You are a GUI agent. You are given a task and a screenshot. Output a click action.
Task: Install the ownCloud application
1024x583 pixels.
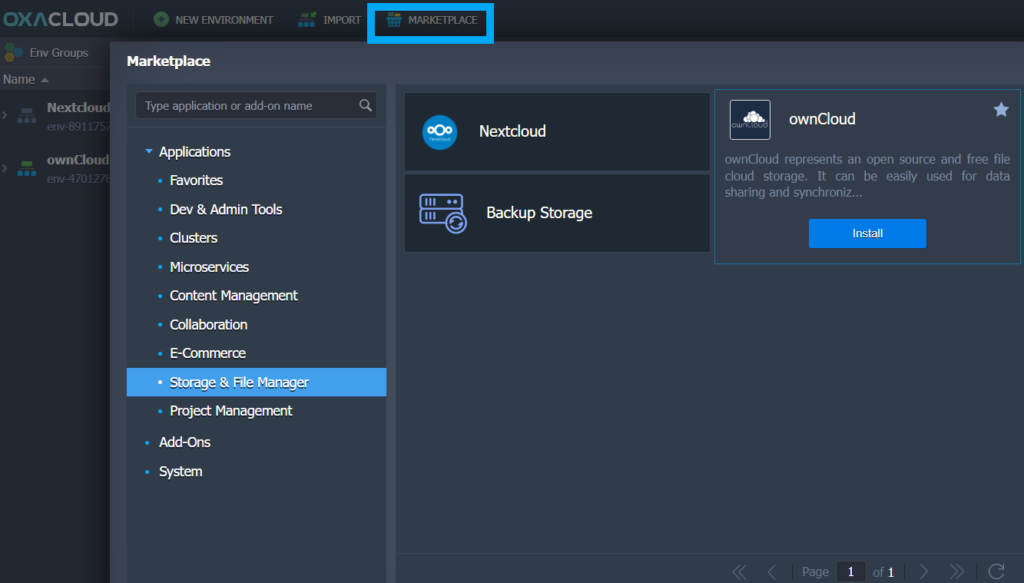pos(867,233)
